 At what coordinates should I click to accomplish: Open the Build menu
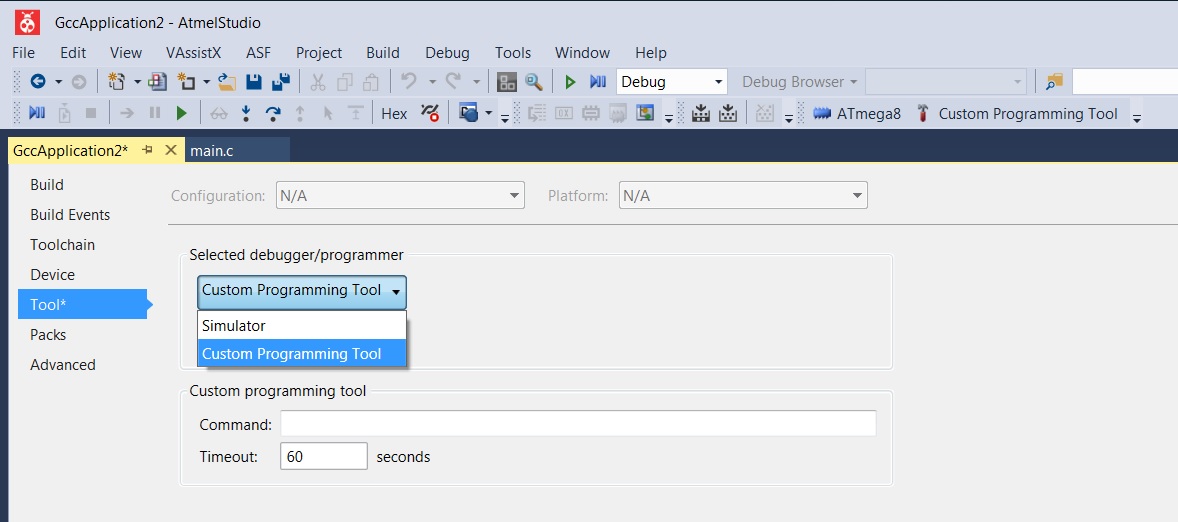(383, 53)
